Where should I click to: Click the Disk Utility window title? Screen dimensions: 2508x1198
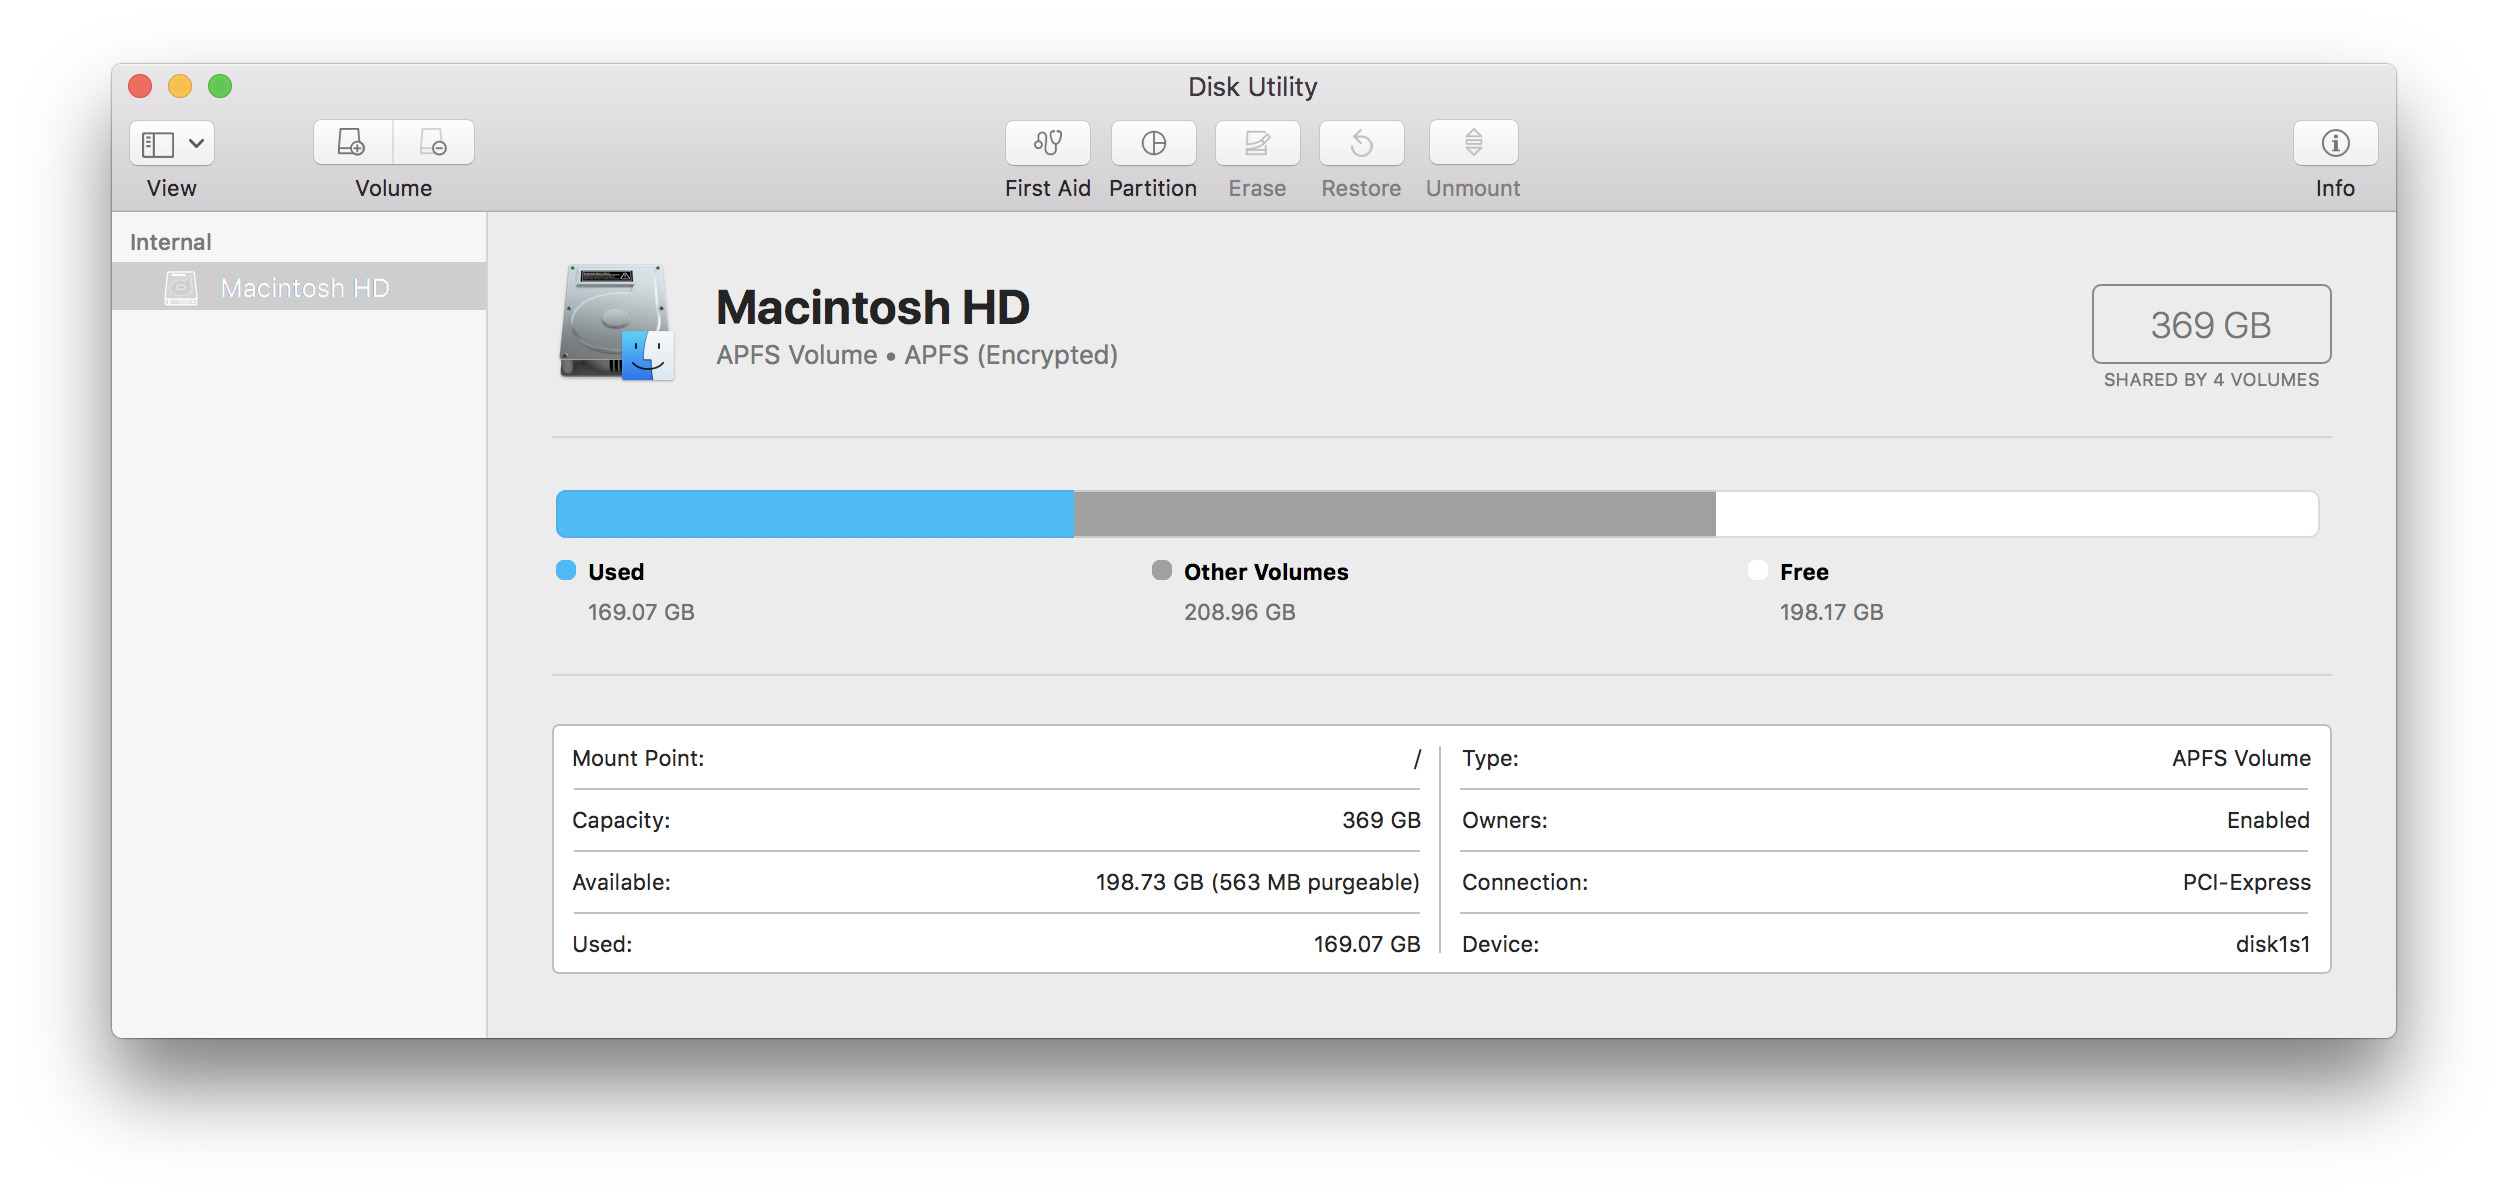point(1253,87)
